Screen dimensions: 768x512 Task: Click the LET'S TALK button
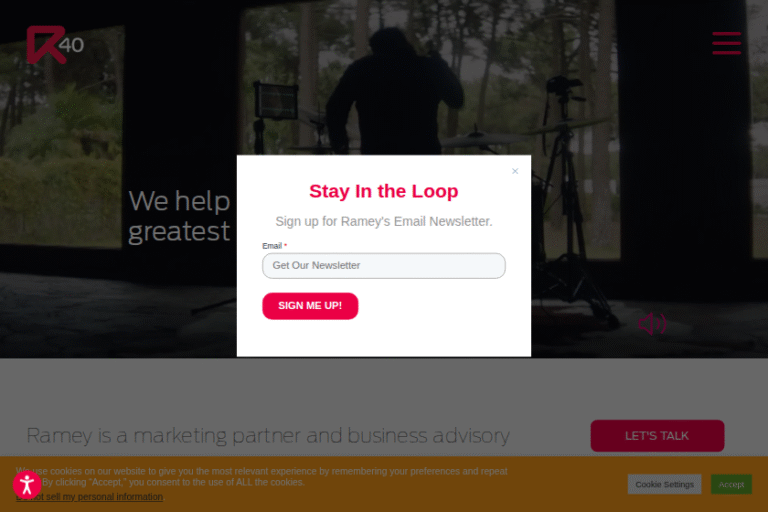point(657,436)
